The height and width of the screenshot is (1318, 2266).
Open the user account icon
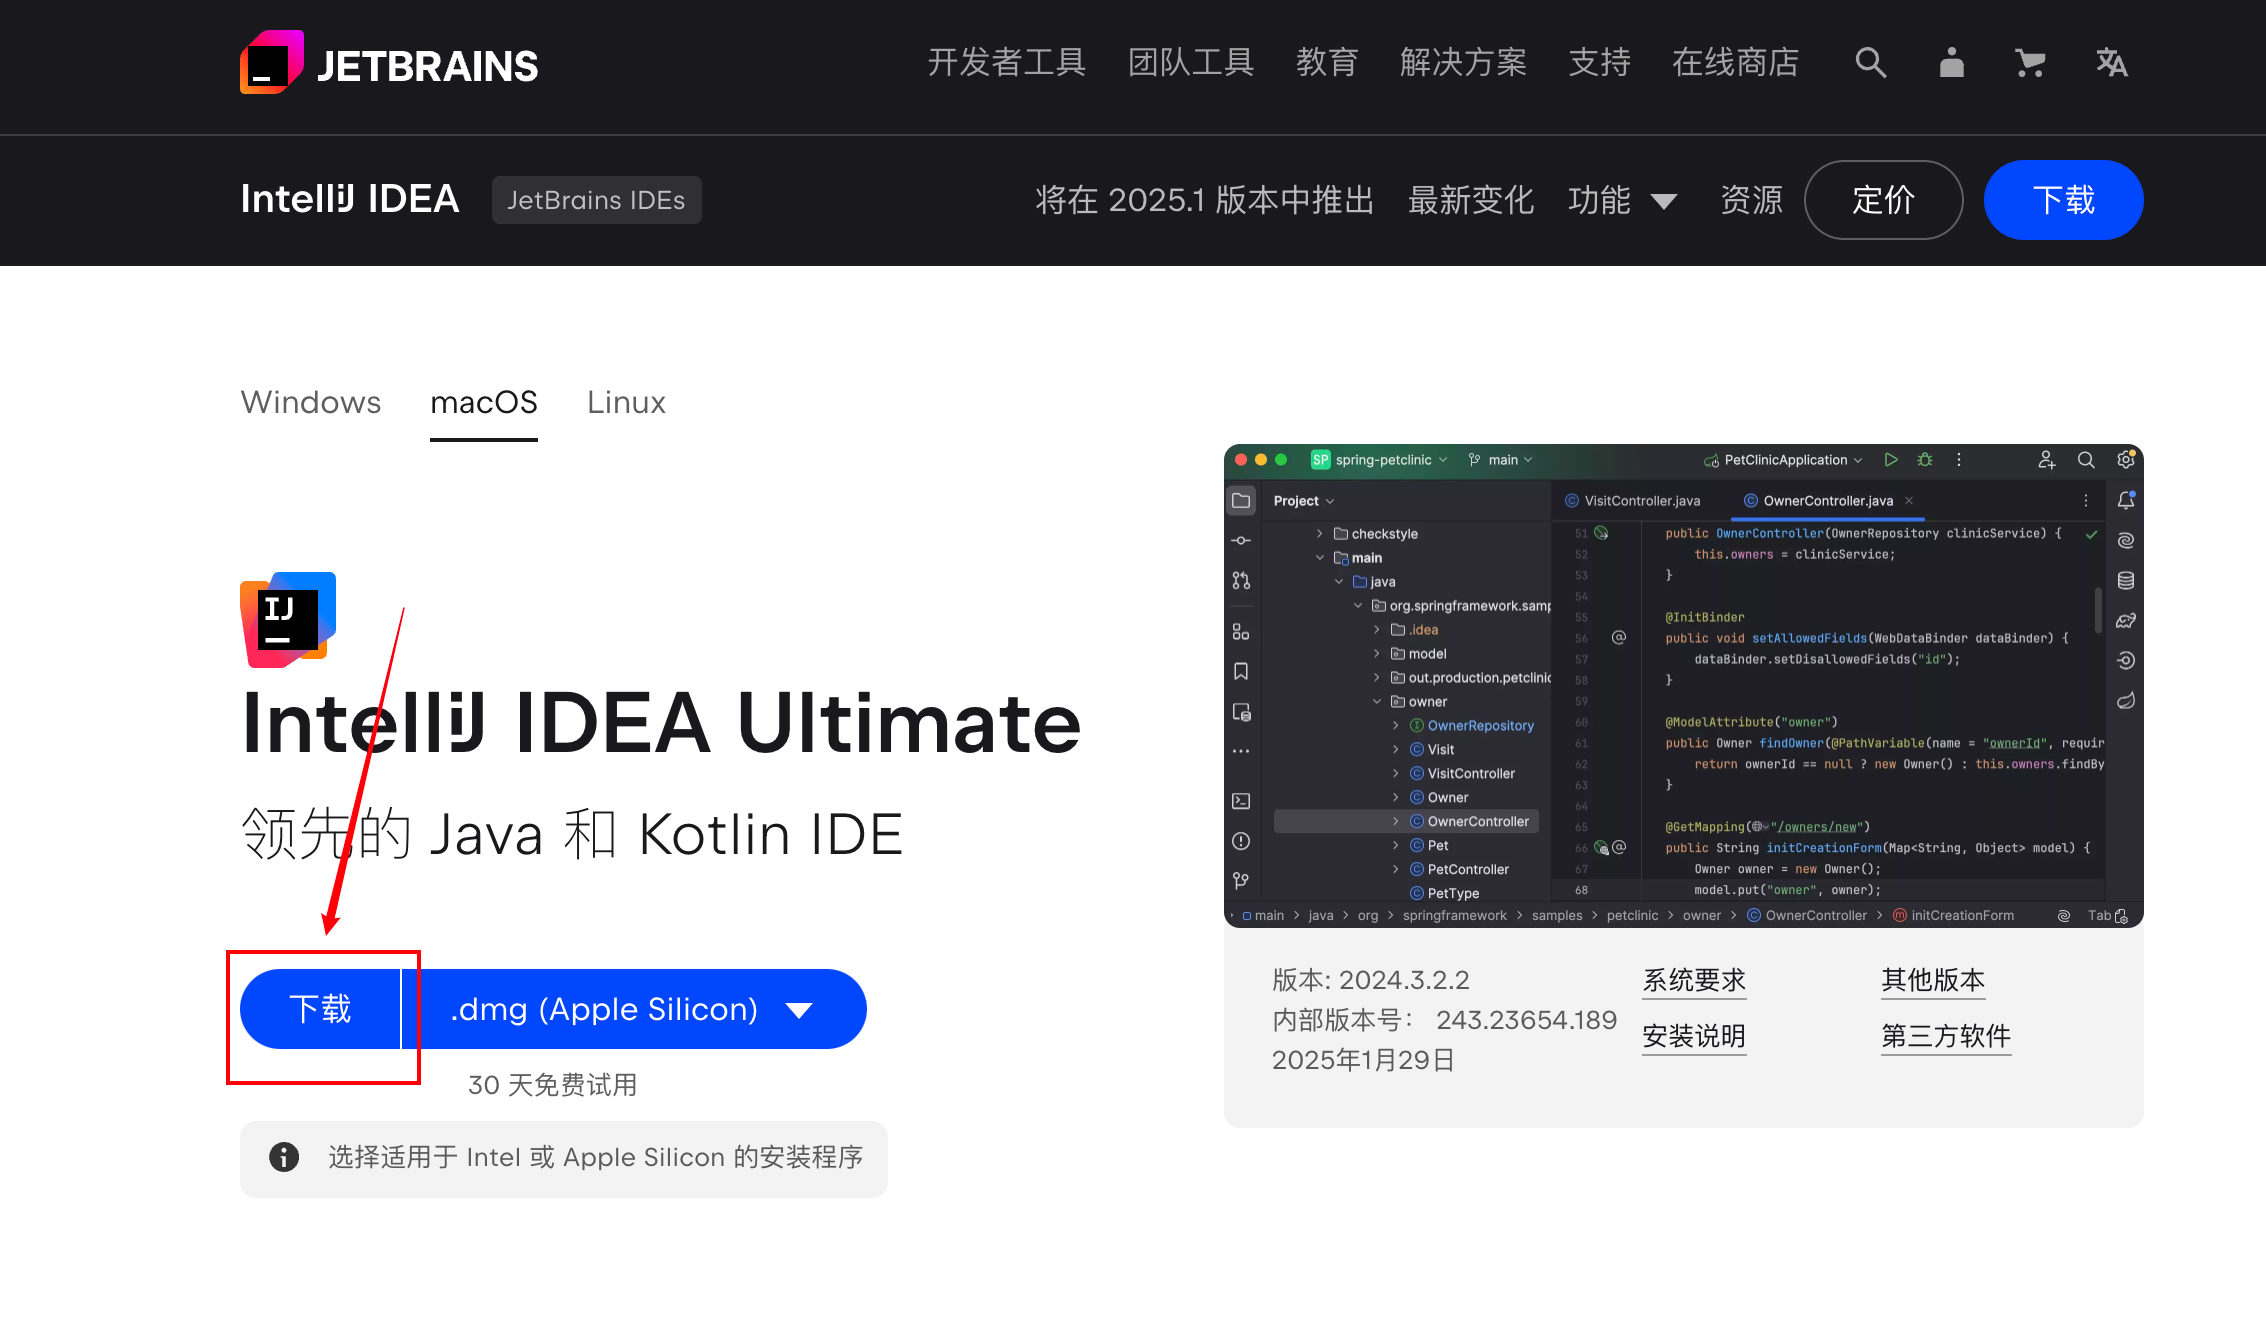click(1951, 63)
